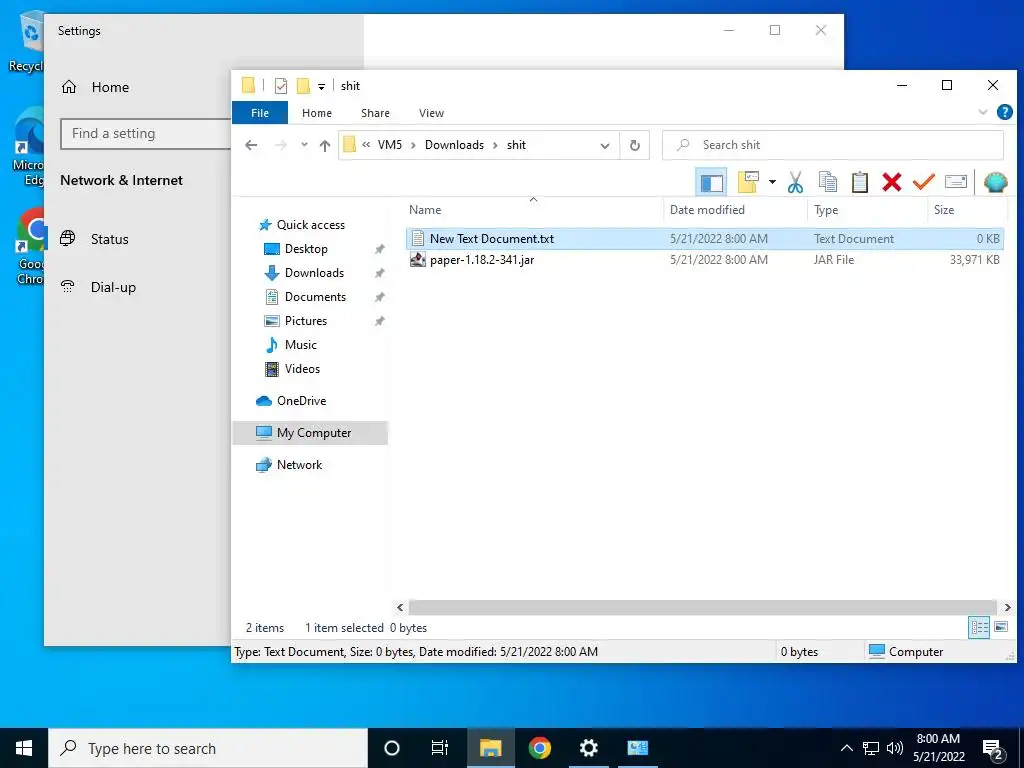
Task: Open the View ribbon tab
Action: tap(431, 113)
